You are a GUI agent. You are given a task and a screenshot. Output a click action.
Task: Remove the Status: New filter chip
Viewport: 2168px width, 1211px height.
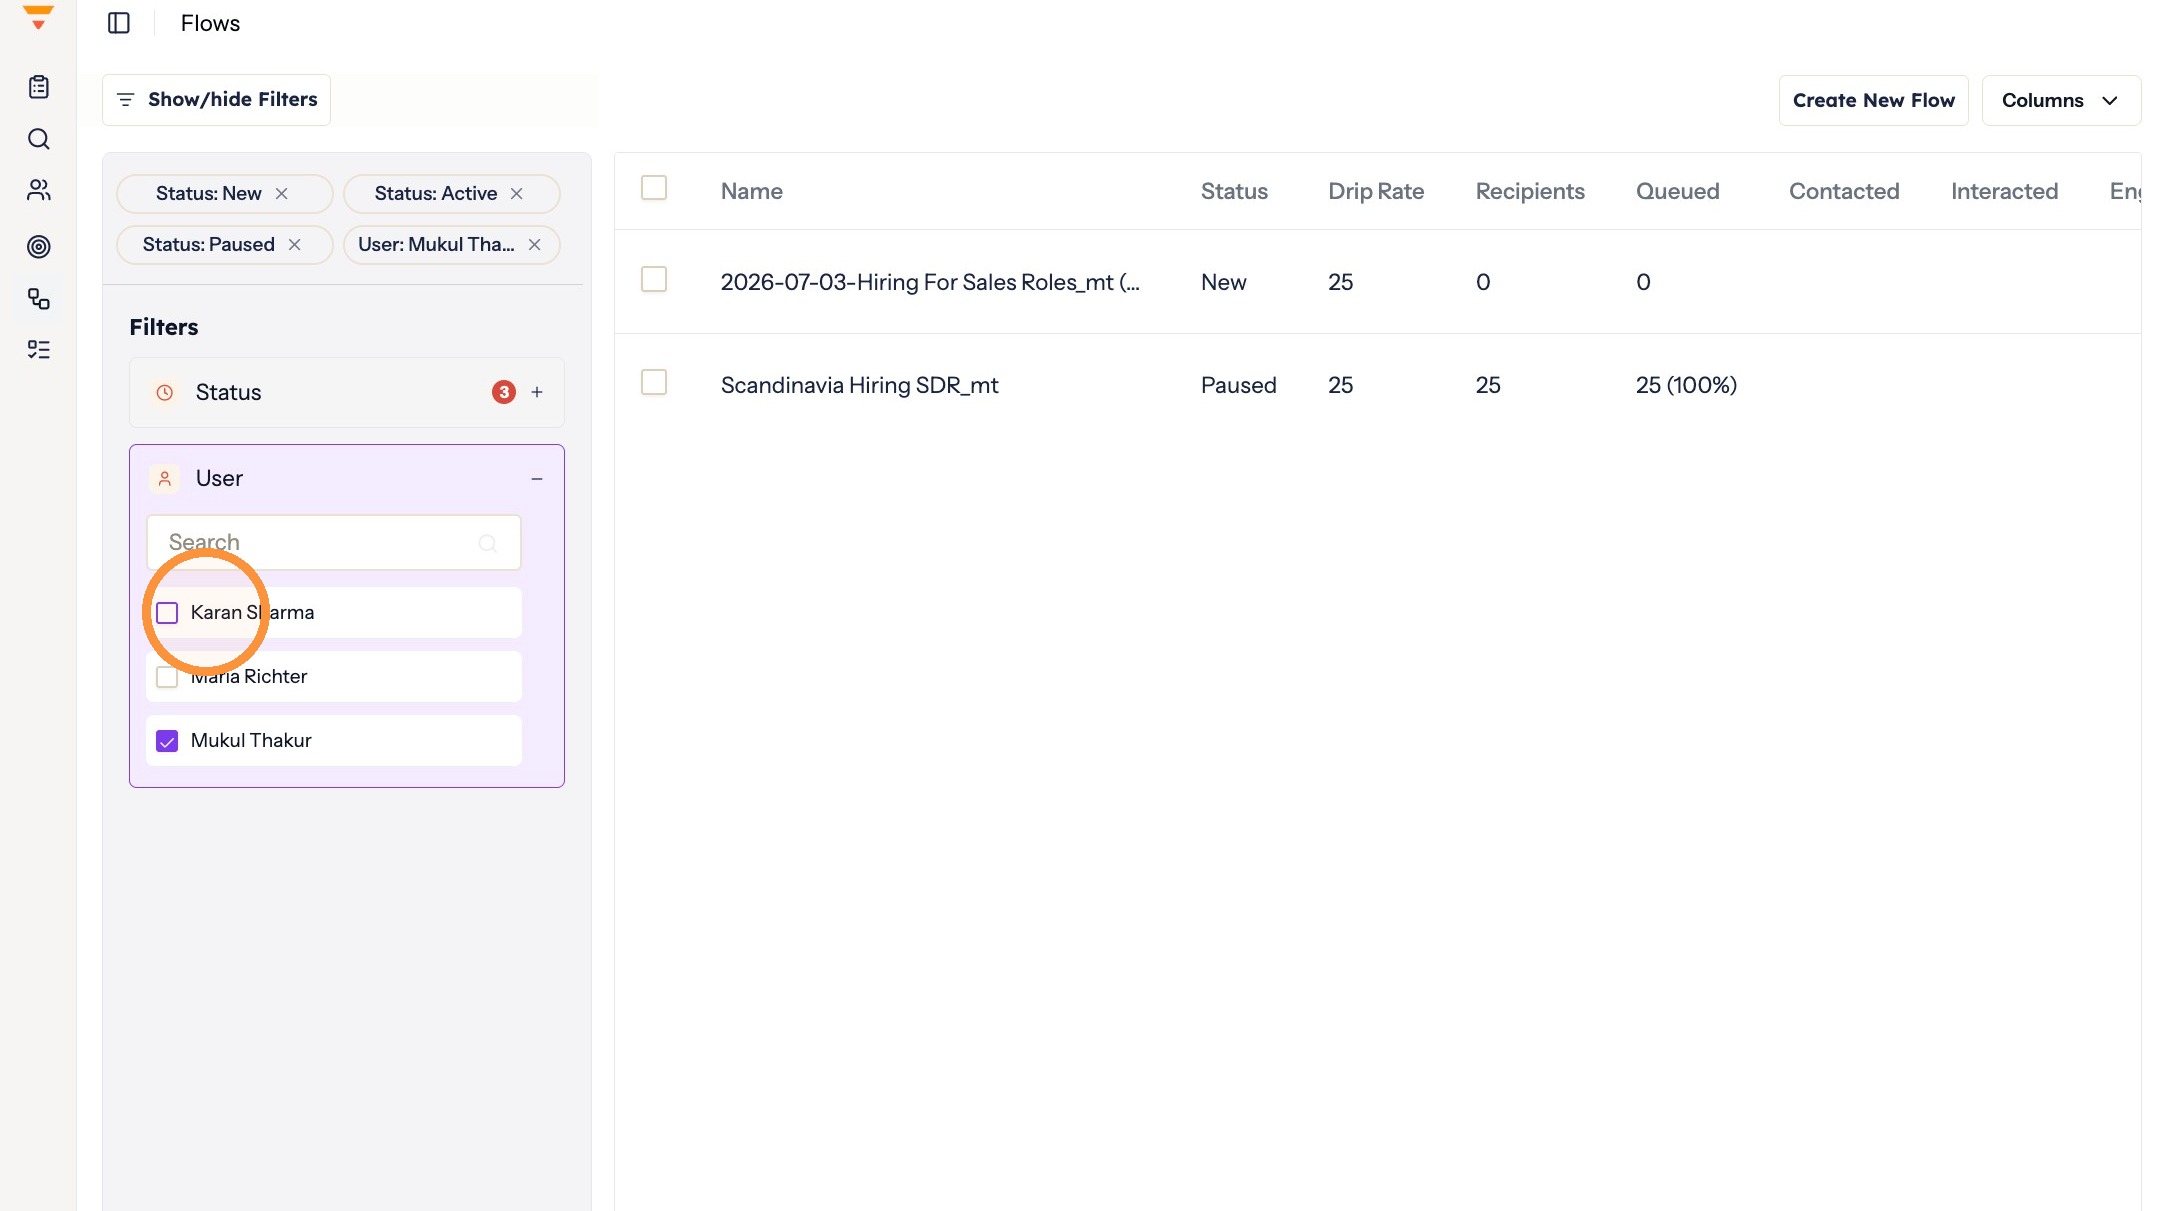(x=282, y=194)
